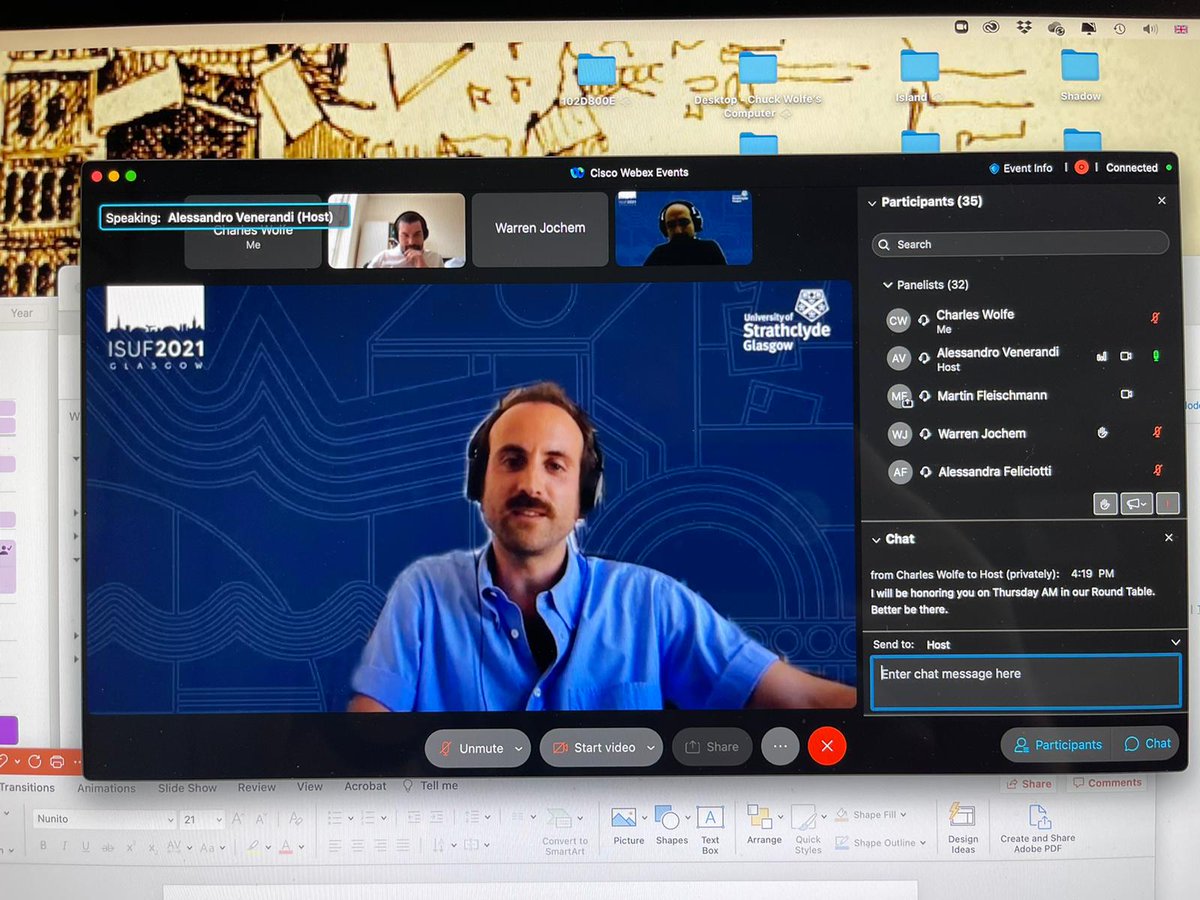The width and height of the screenshot is (1200, 900).
Task: Toggle Bold formatting in the PowerPoint ribbon
Action: pos(42,845)
